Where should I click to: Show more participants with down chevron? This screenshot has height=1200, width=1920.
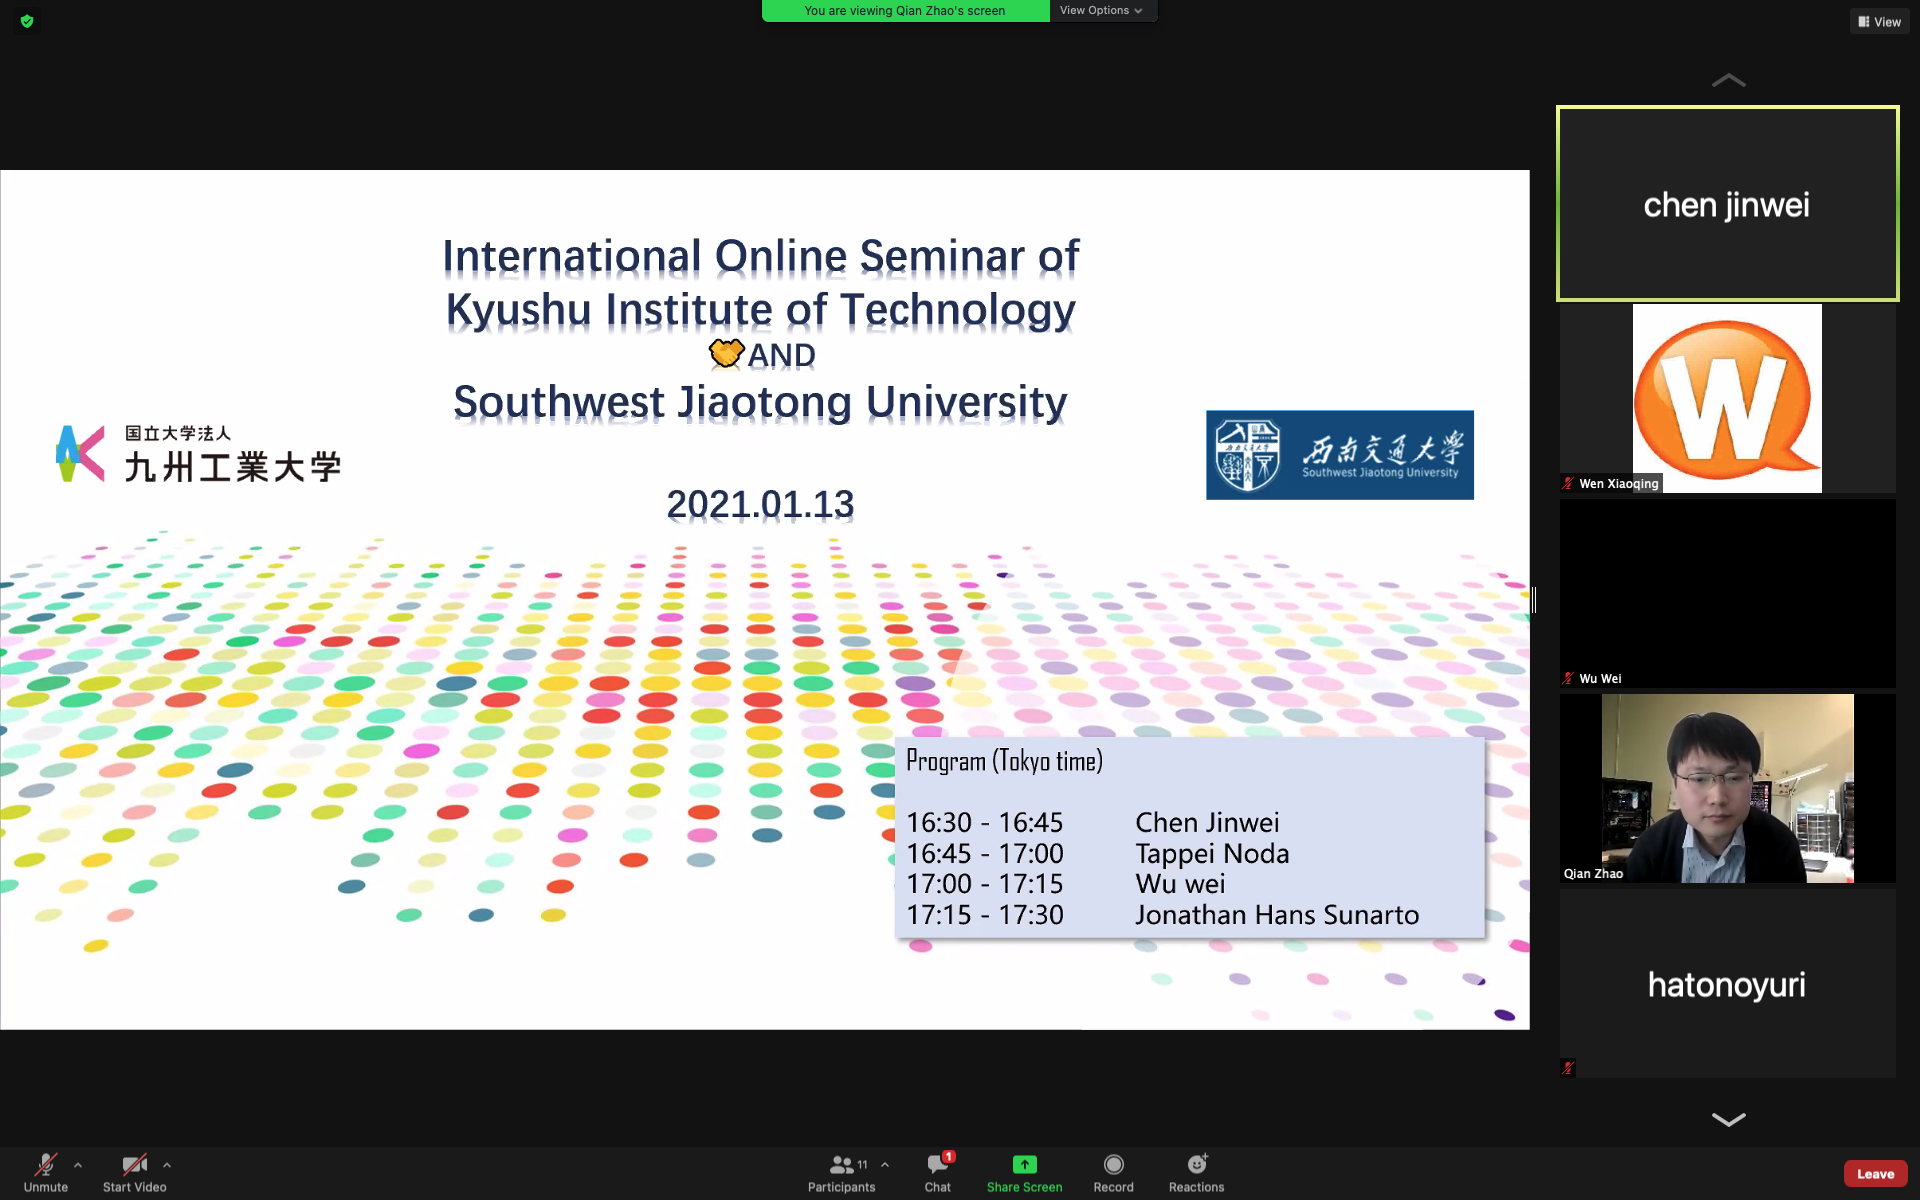(1728, 1119)
